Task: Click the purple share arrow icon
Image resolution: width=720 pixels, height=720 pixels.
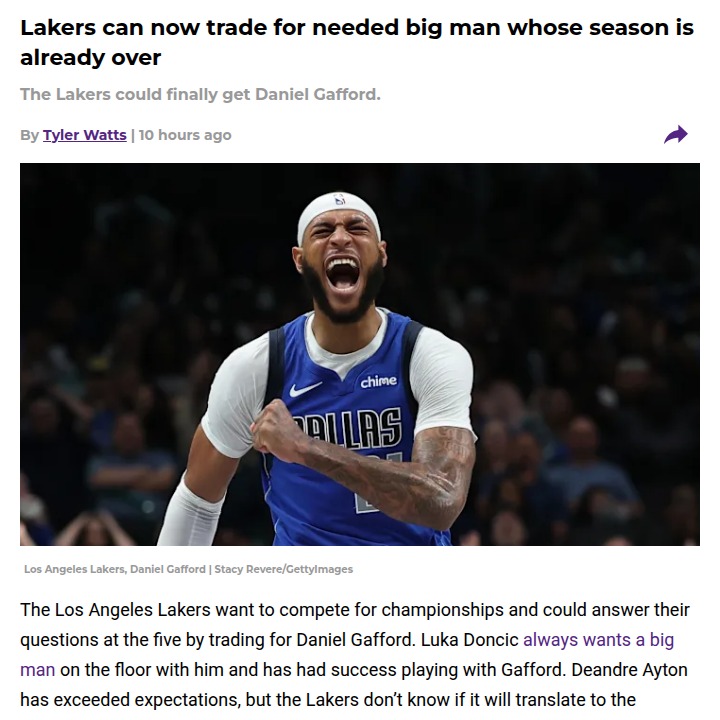Action: tap(675, 135)
